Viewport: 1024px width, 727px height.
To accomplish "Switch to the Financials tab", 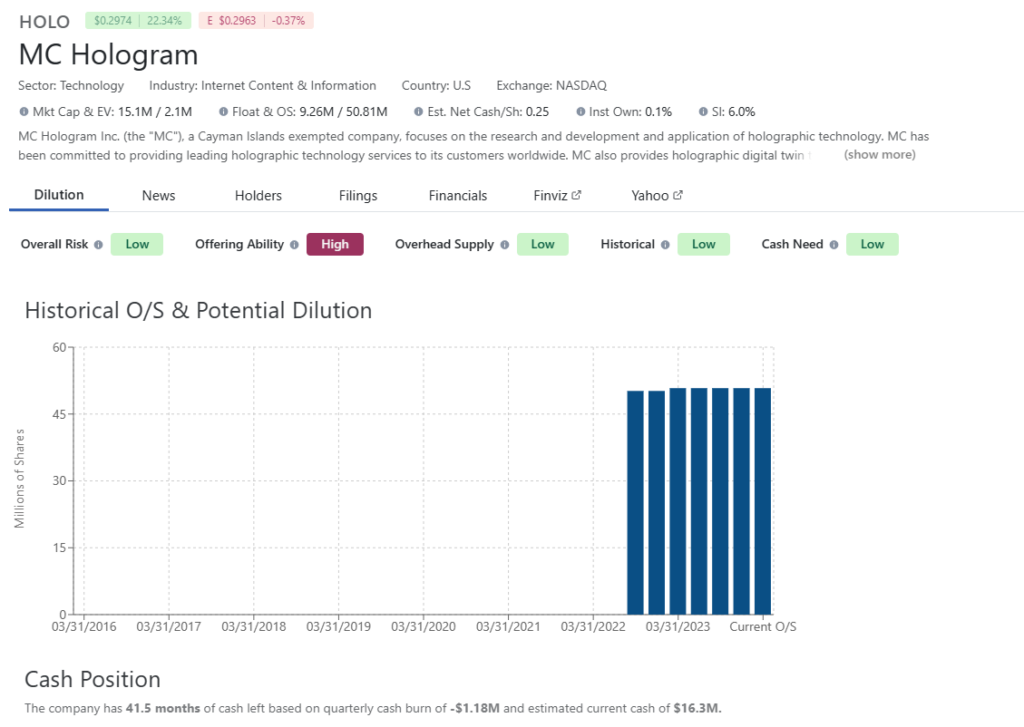I will coord(457,195).
